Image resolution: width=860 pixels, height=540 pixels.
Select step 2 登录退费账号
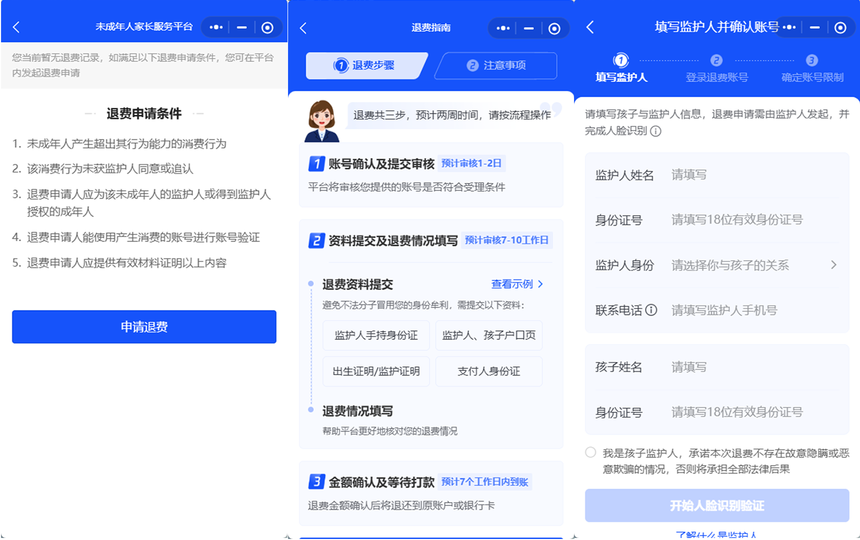[x=716, y=68]
